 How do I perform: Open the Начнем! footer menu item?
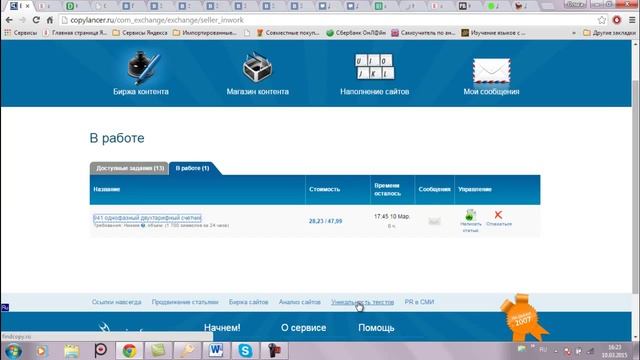tap(222, 328)
